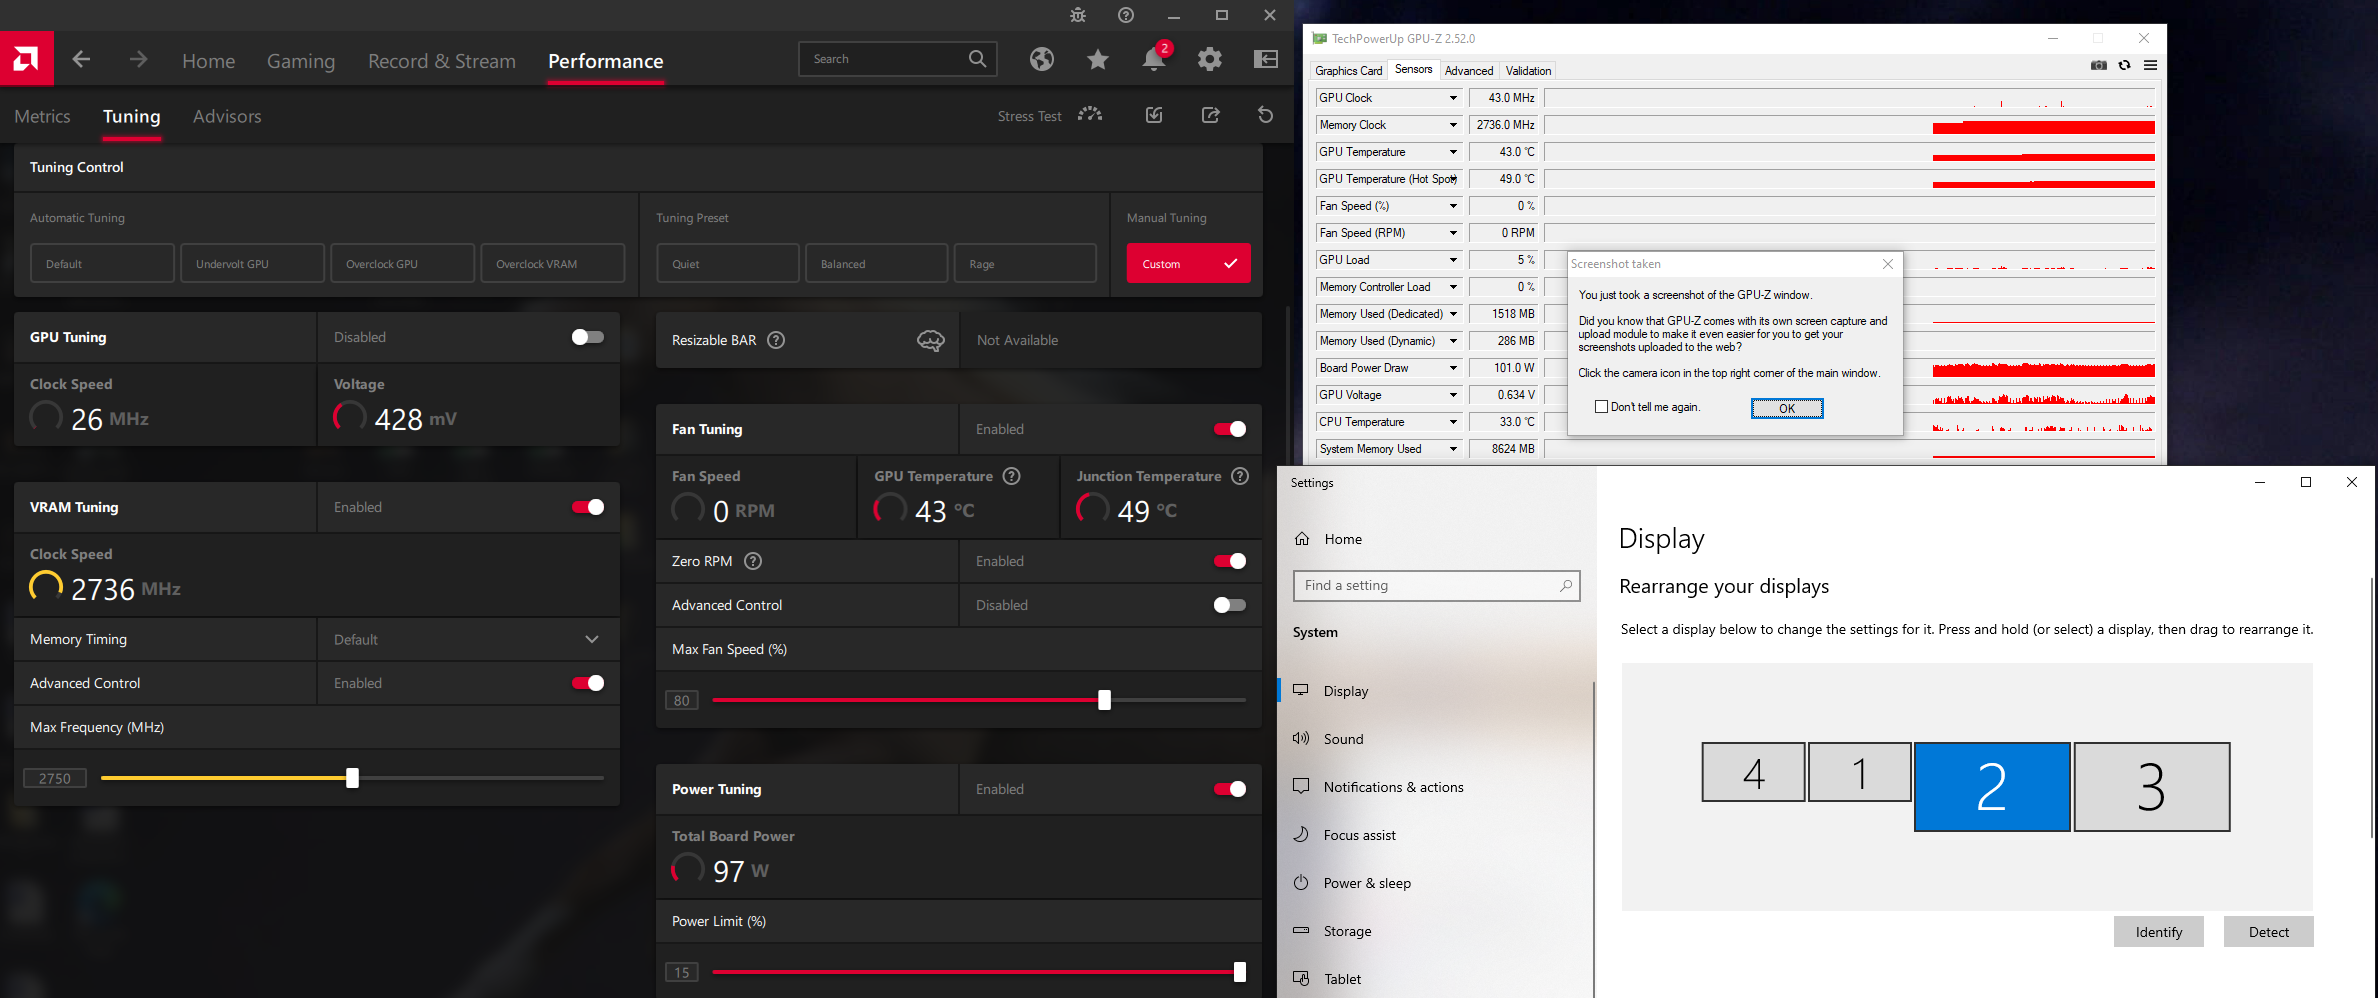Open GPU Temperature help icon

point(1012,476)
